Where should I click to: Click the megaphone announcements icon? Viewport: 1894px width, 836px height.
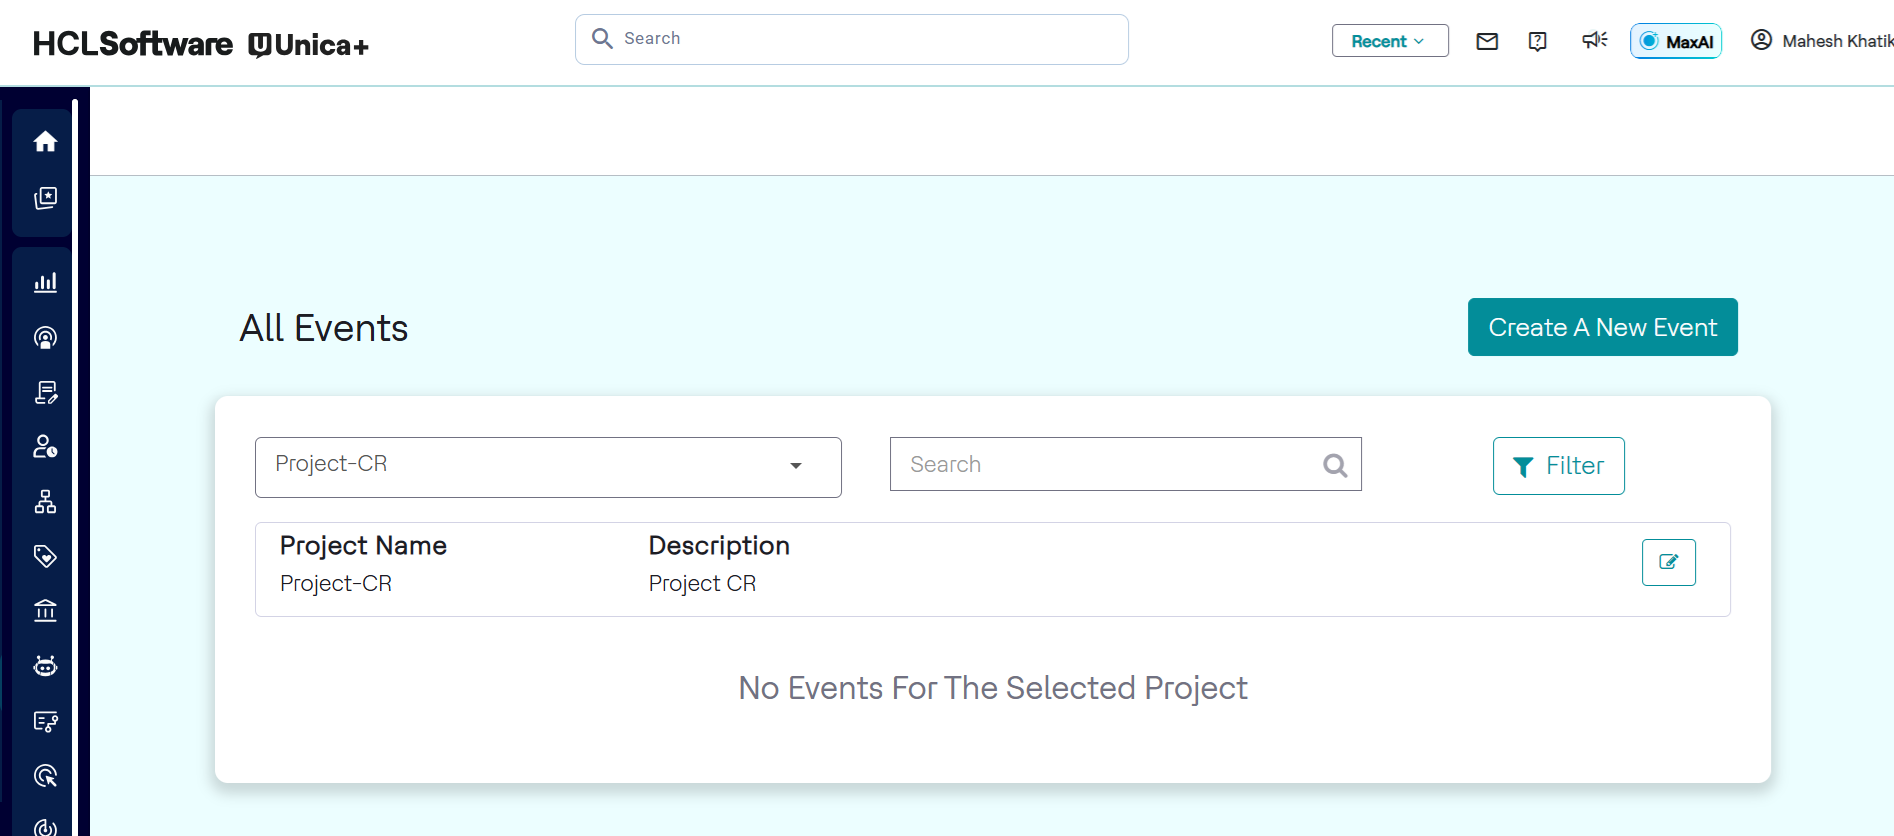point(1594,40)
